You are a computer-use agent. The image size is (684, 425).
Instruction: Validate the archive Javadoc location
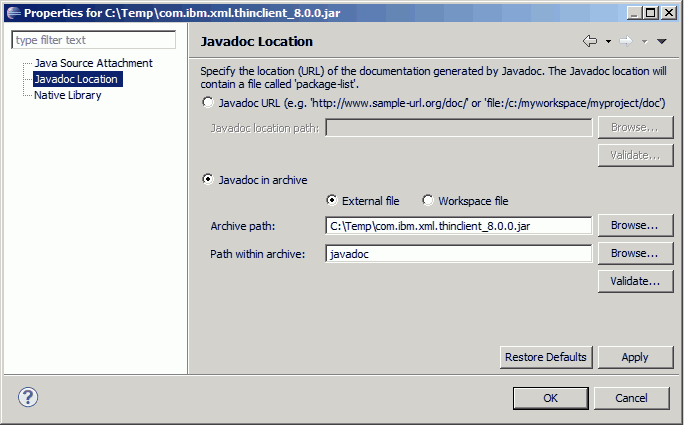pos(635,281)
